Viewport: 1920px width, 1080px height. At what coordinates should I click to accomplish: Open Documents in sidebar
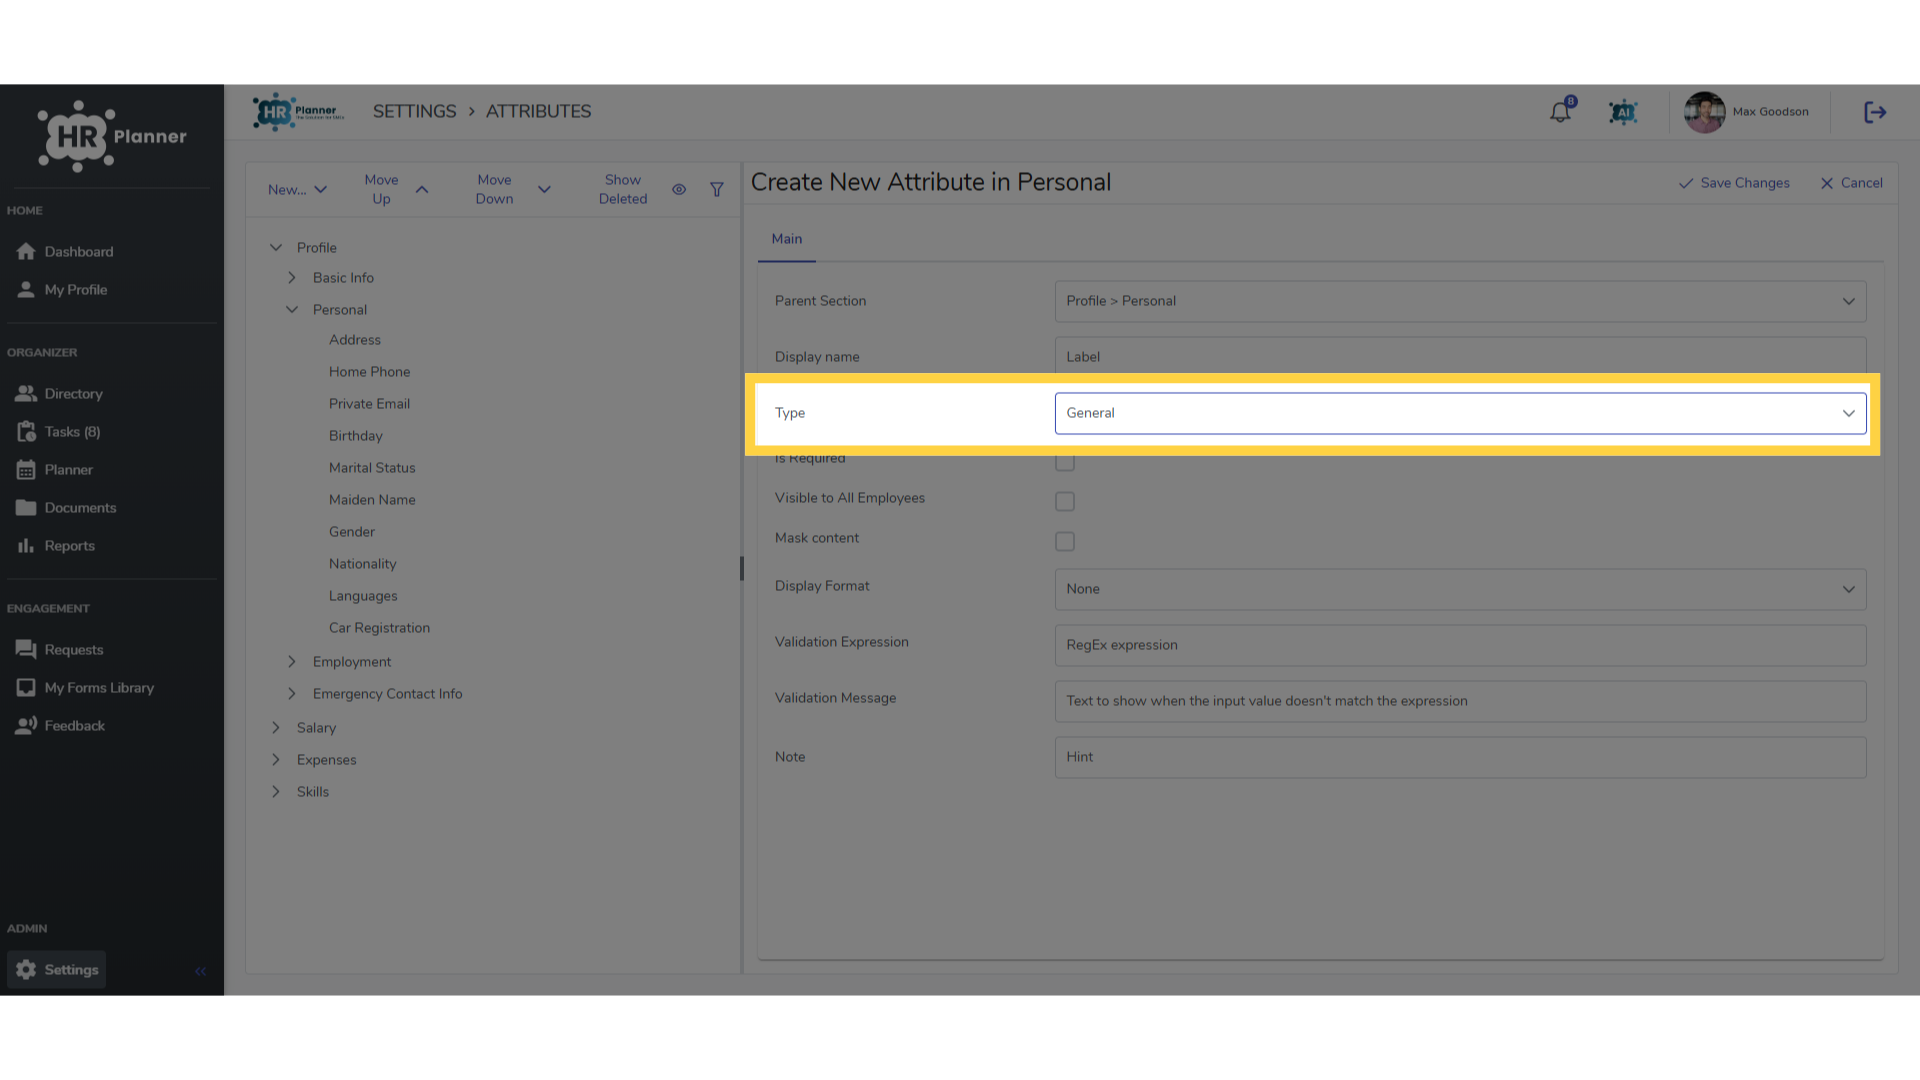[66, 507]
